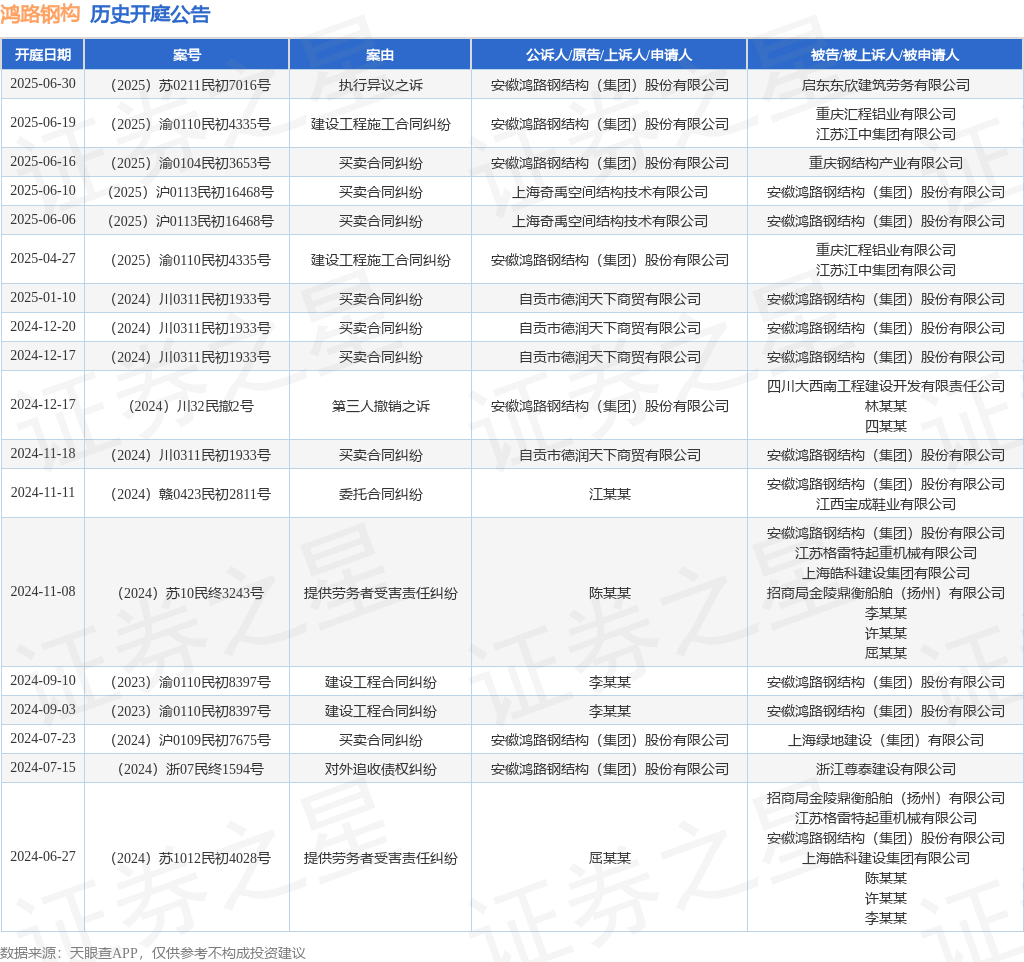Click the date cell 2024-09-10
This screenshot has width=1024, height=962.
(x=43, y=681)
